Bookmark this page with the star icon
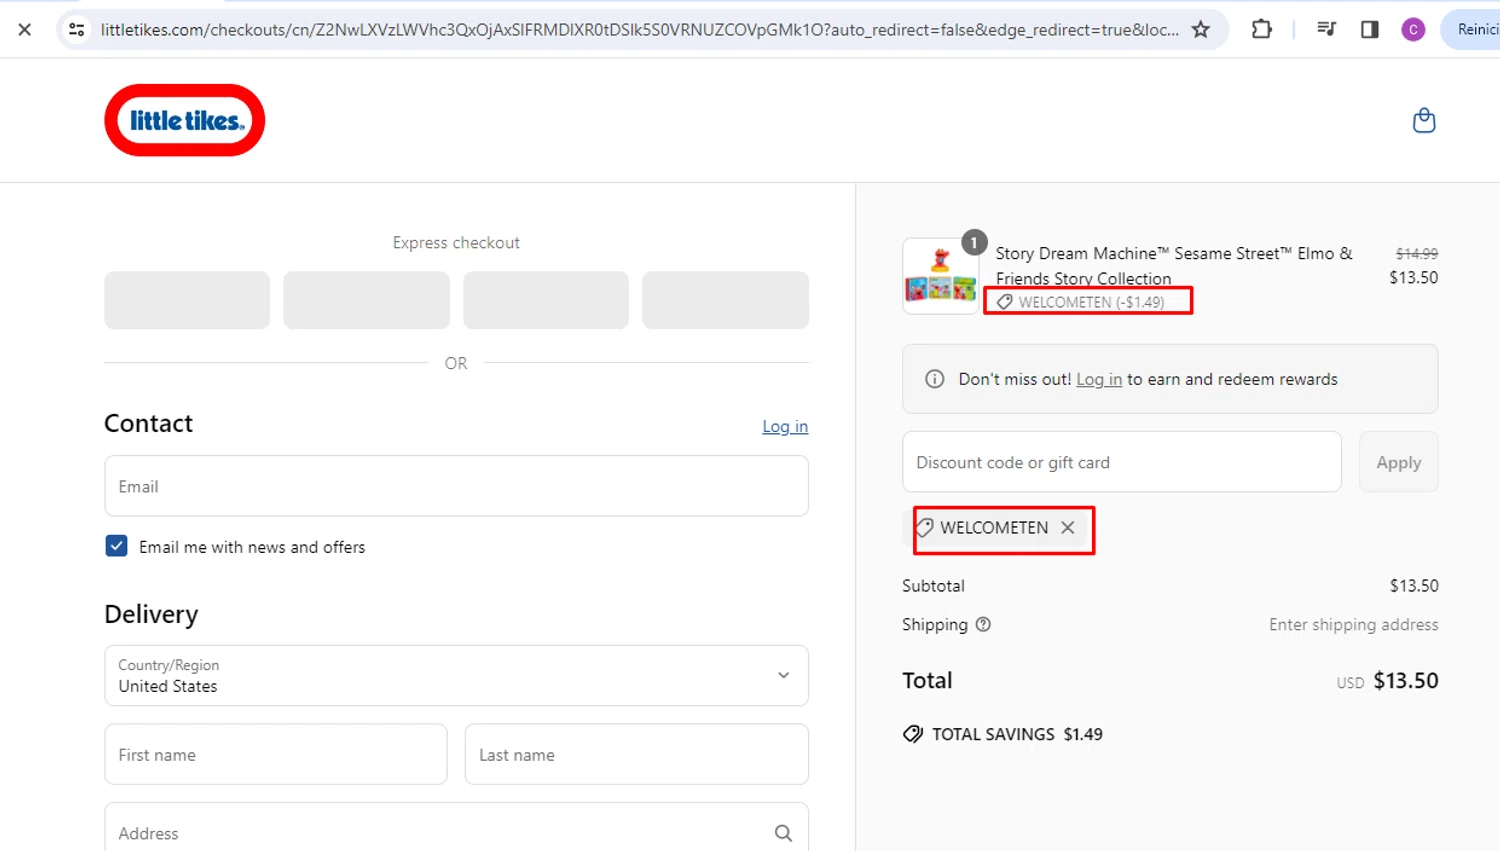The width and height of the screenshot is (1500, 851). click(1201, 30)
